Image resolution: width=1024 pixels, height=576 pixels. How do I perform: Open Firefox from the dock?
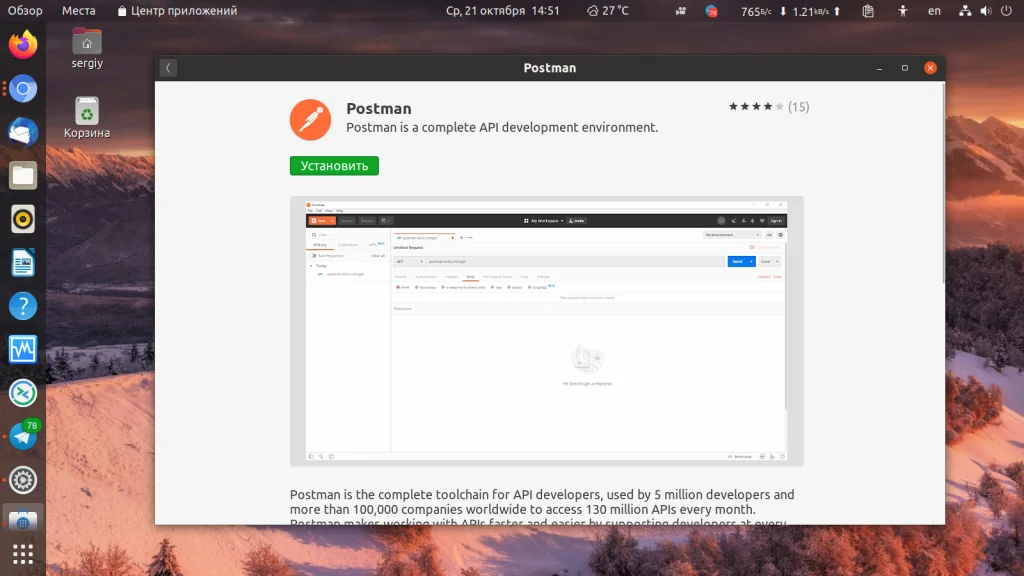point(23,45)
